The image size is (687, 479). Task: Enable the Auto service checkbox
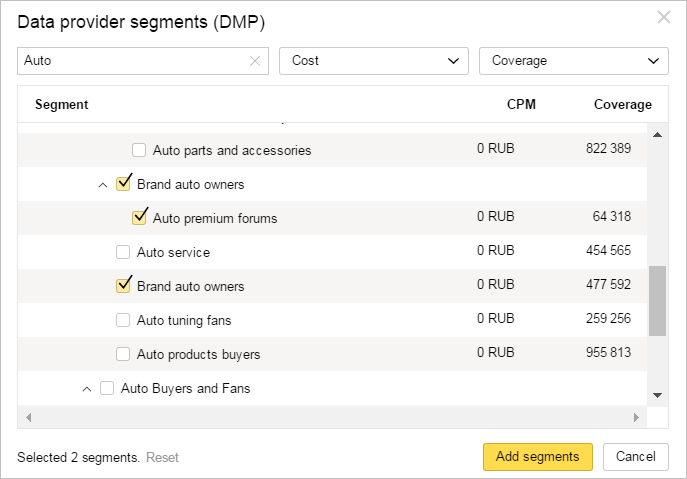123,252
